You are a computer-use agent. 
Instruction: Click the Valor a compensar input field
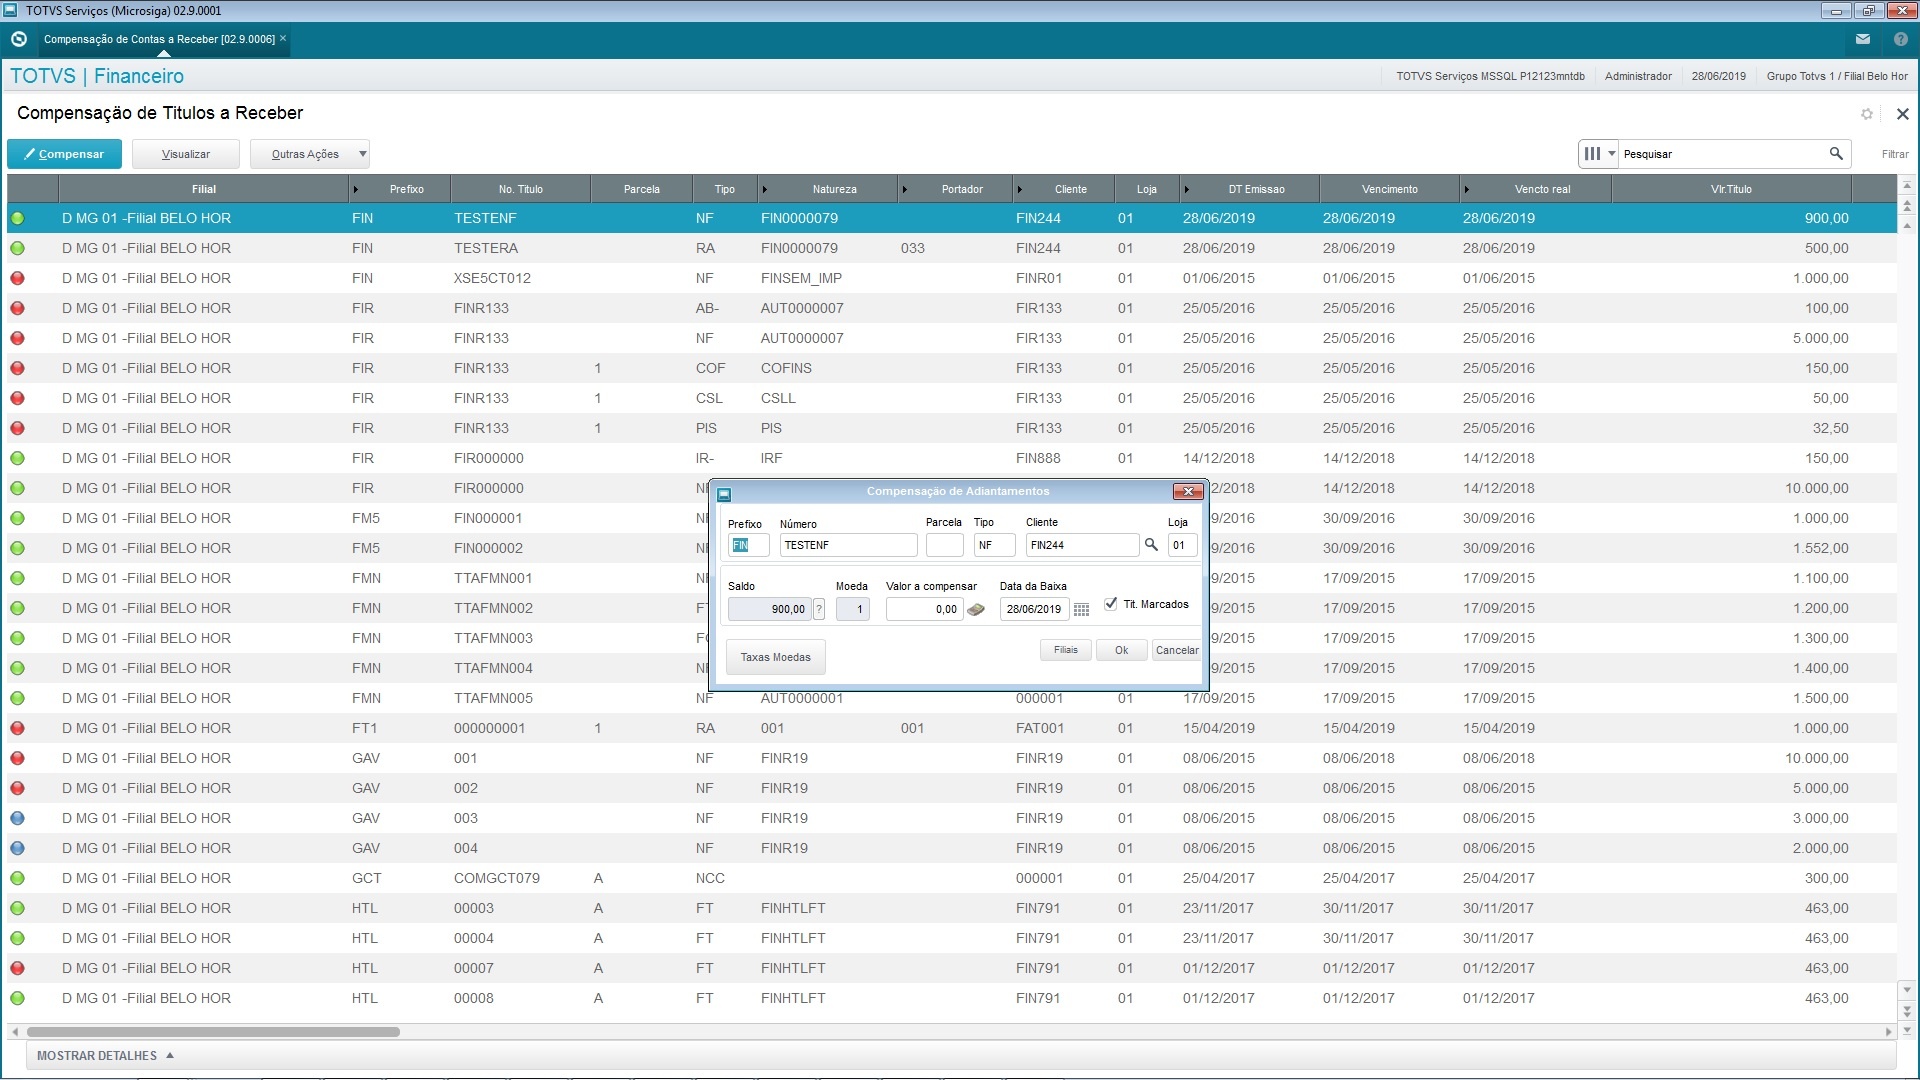[923, 609]
